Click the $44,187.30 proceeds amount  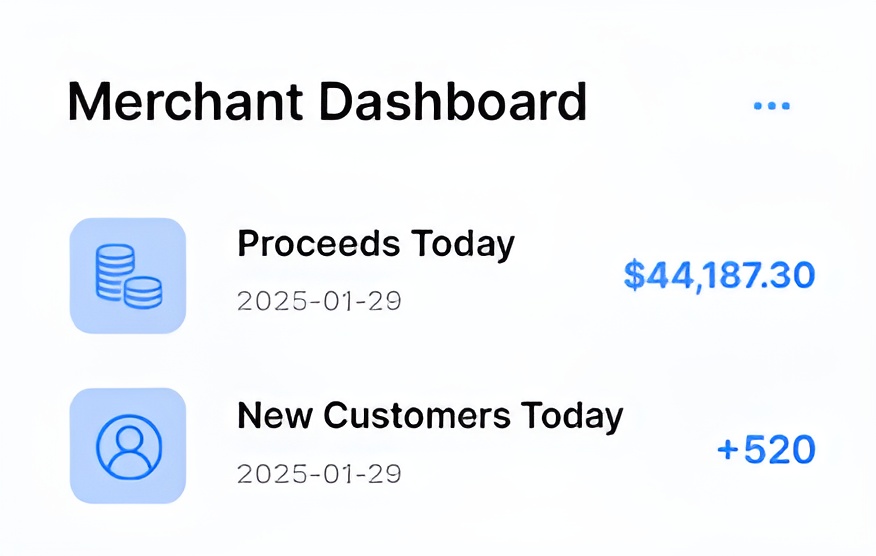click(719, 275)
